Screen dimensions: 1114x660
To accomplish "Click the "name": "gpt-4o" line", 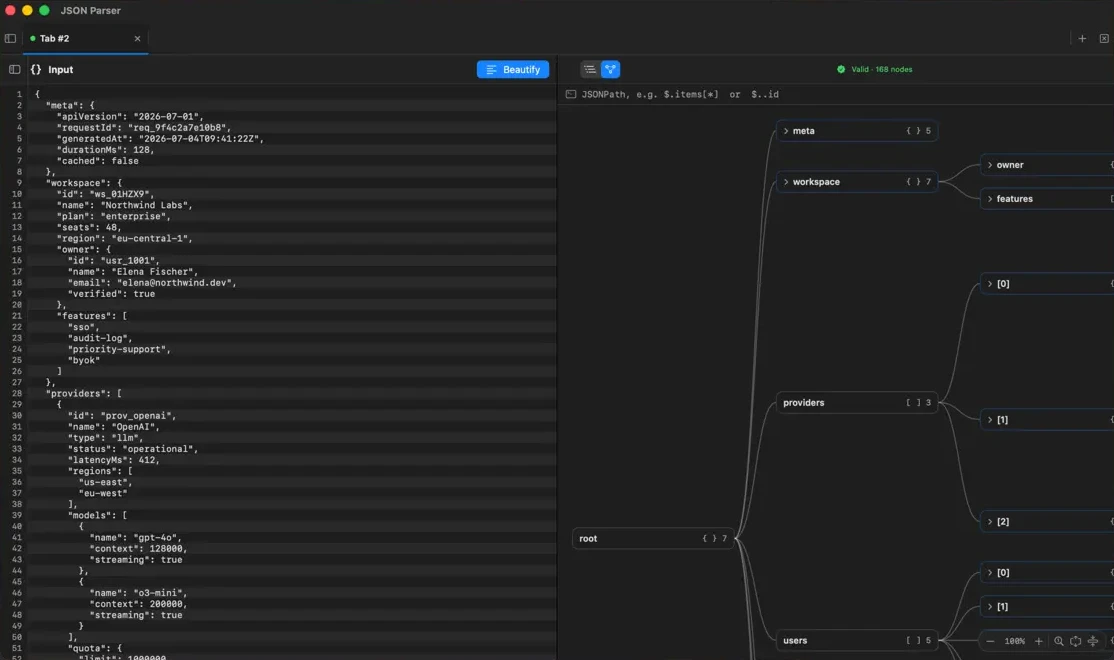I will pos(136,538).
